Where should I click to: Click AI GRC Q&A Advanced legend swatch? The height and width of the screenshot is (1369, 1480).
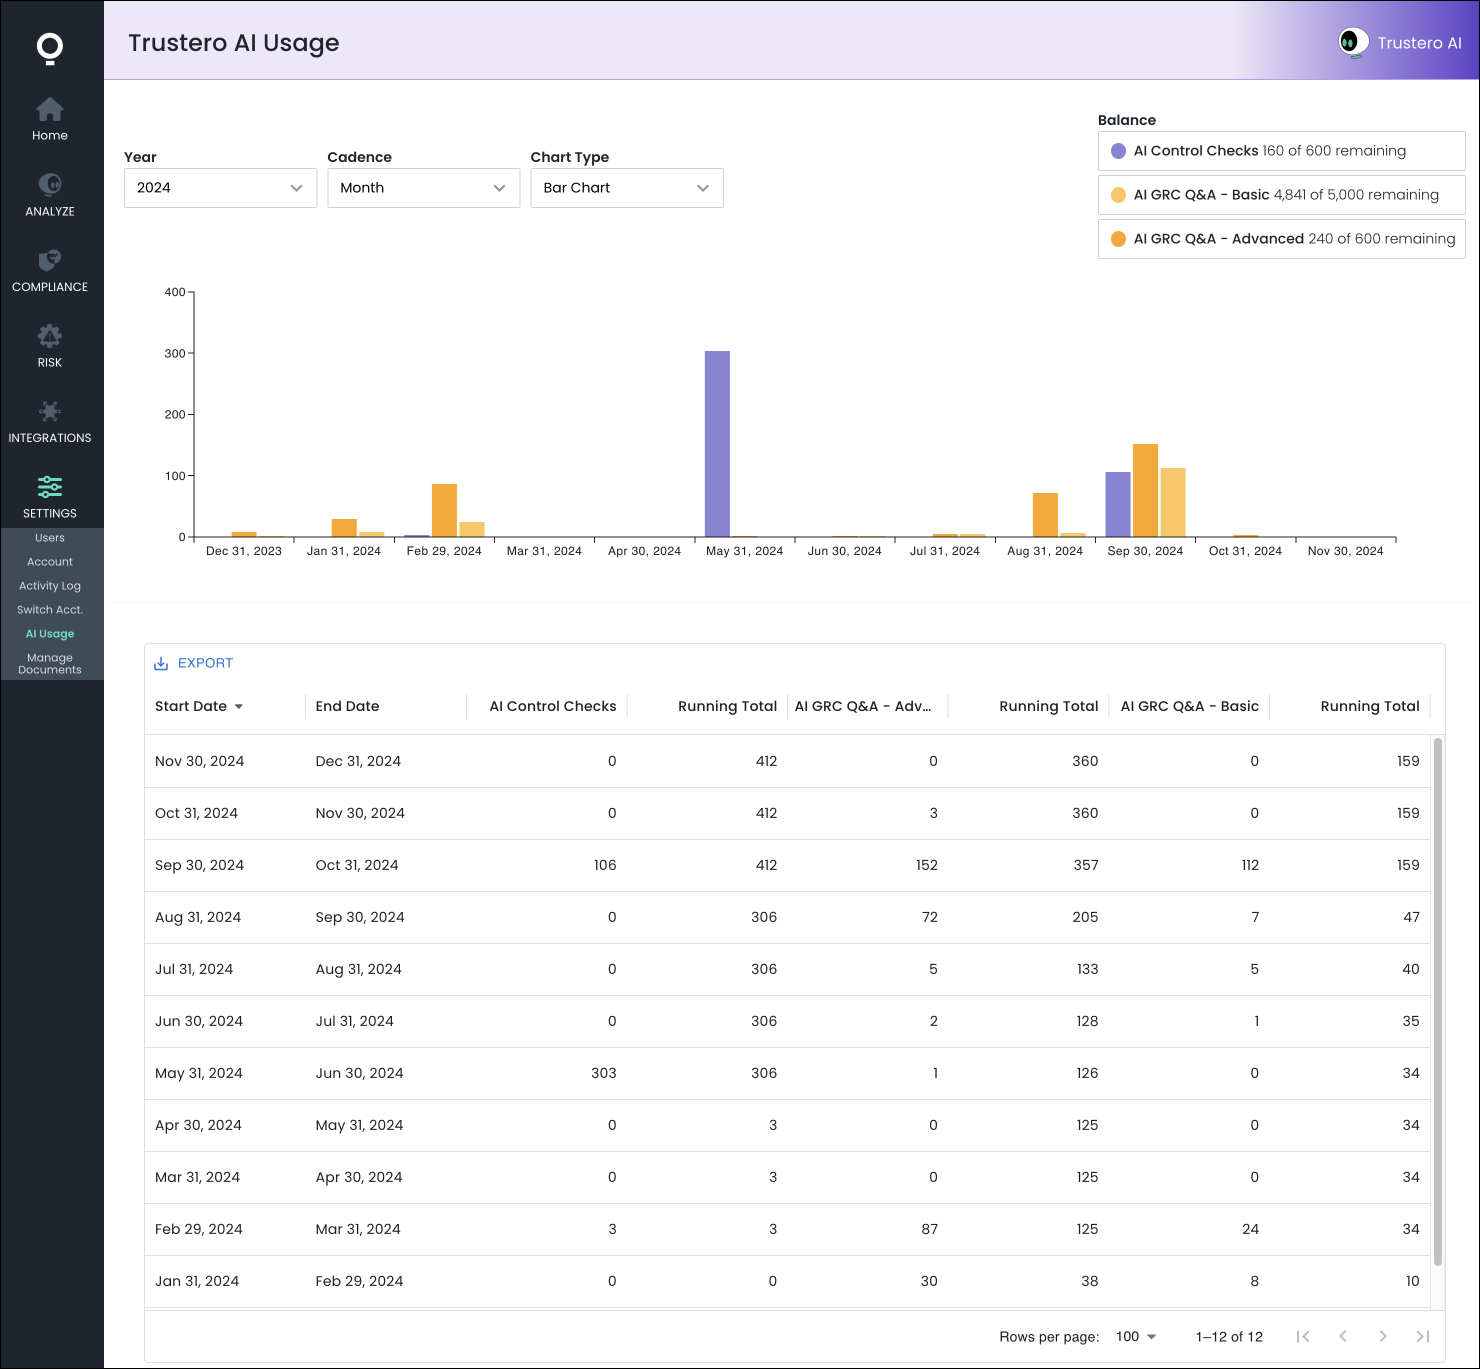pyautogui.click(x=1118, y=239)
